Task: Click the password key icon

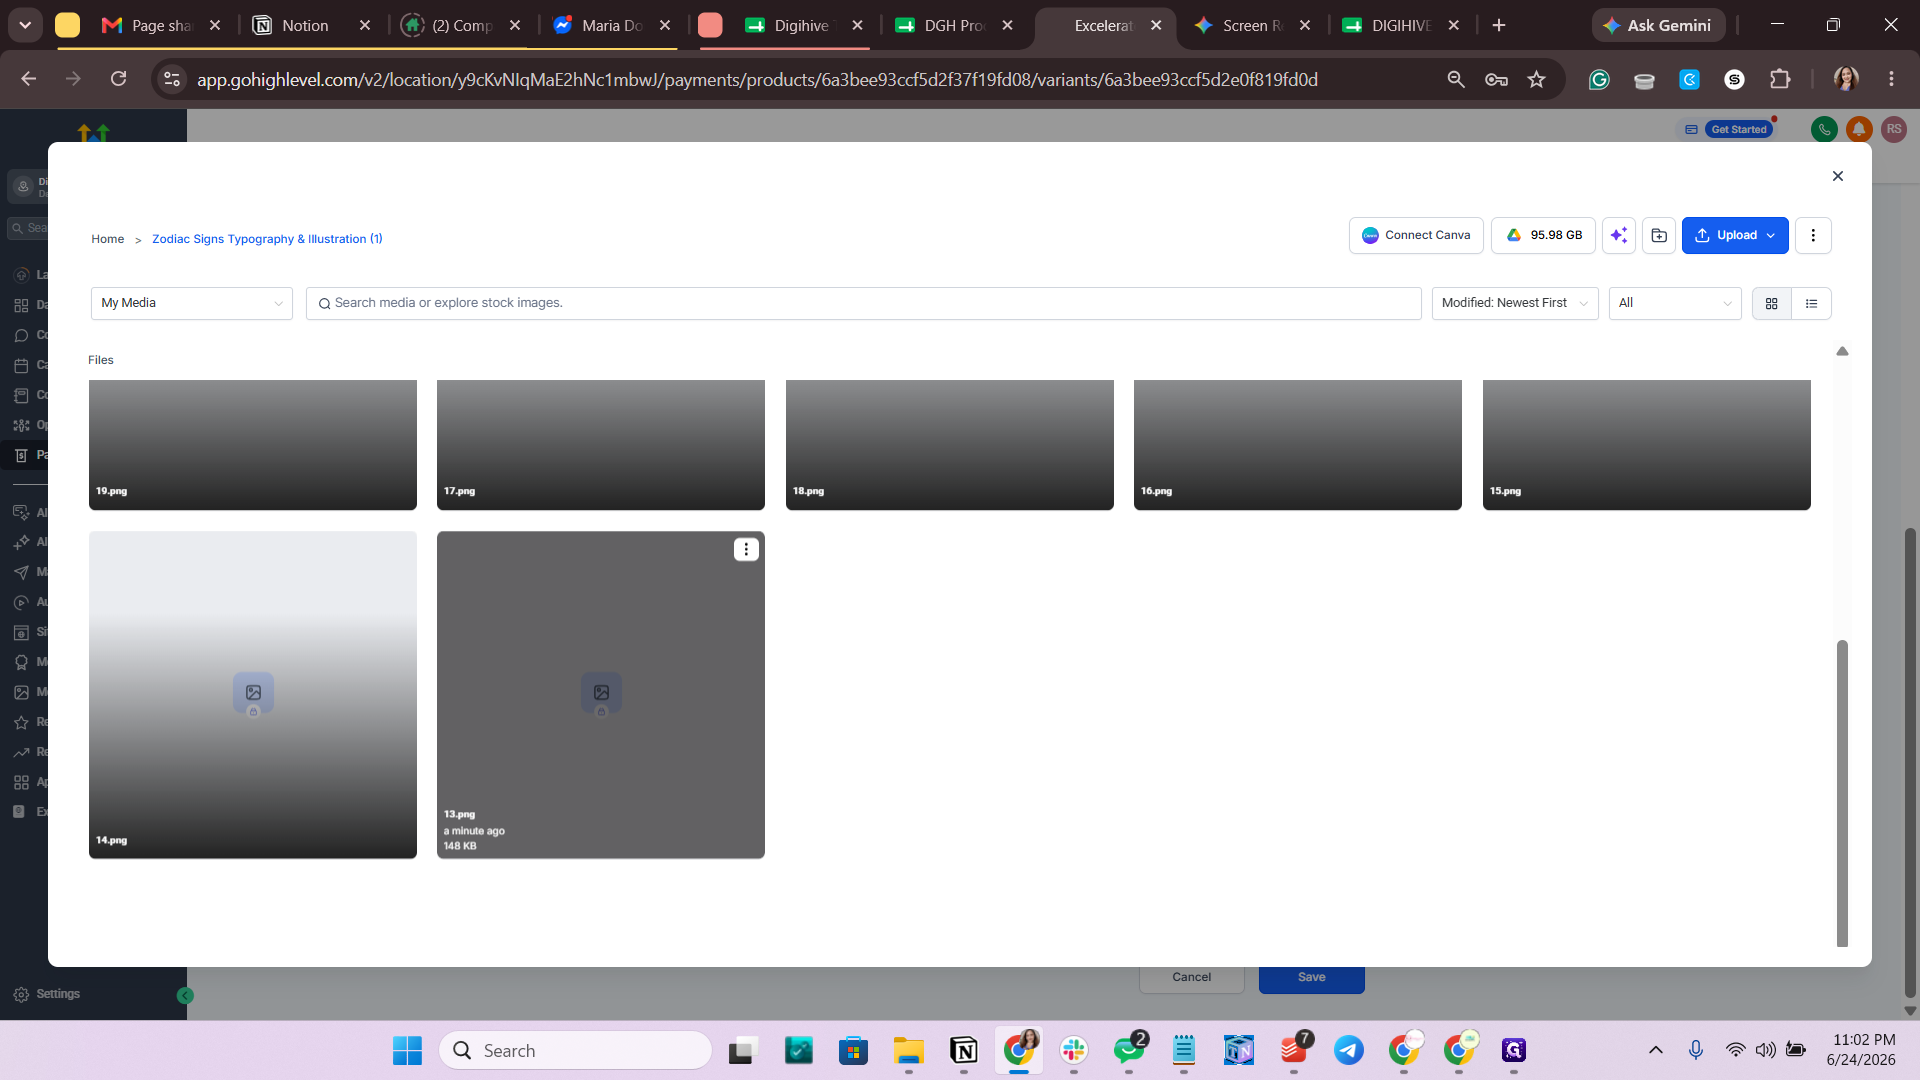Action: [1496, 79]
